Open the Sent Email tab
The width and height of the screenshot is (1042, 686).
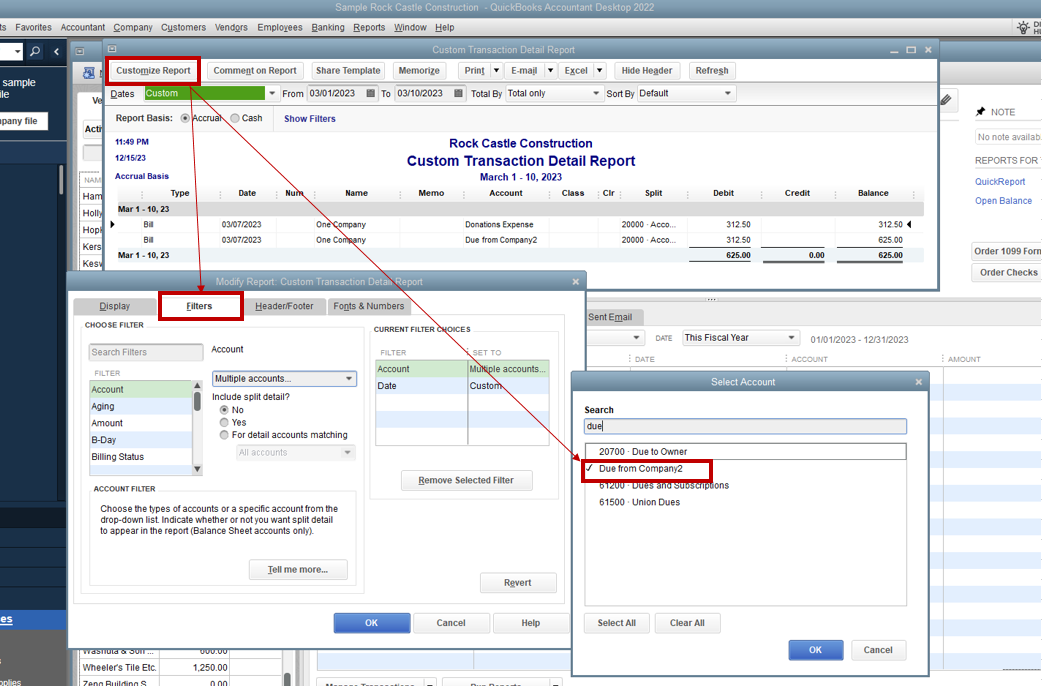point(610,317)
